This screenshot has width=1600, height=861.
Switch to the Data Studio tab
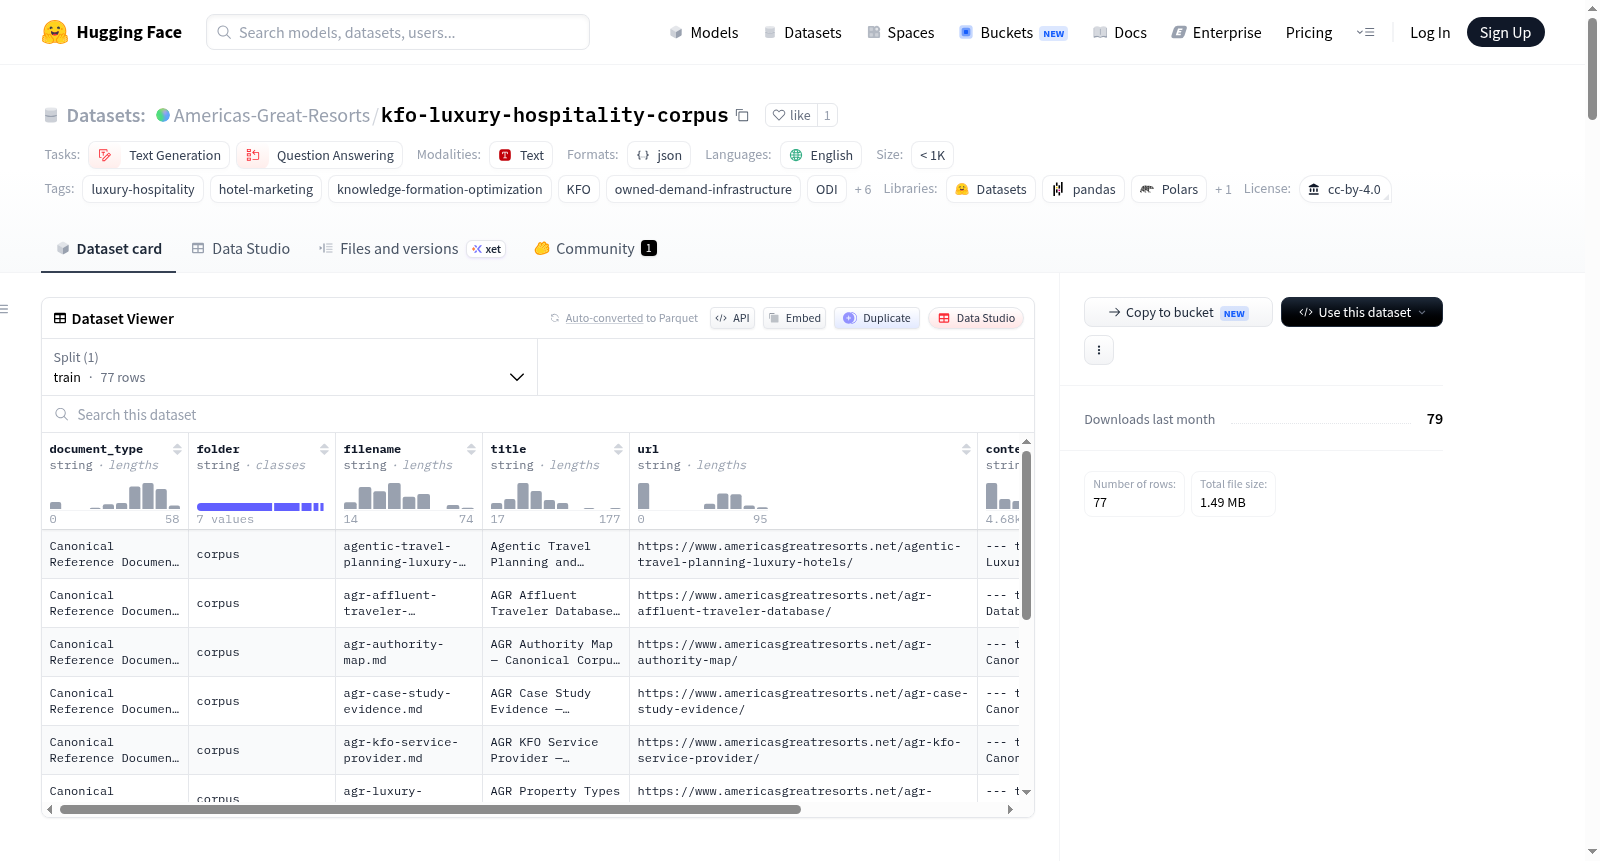tap(241, 249)
